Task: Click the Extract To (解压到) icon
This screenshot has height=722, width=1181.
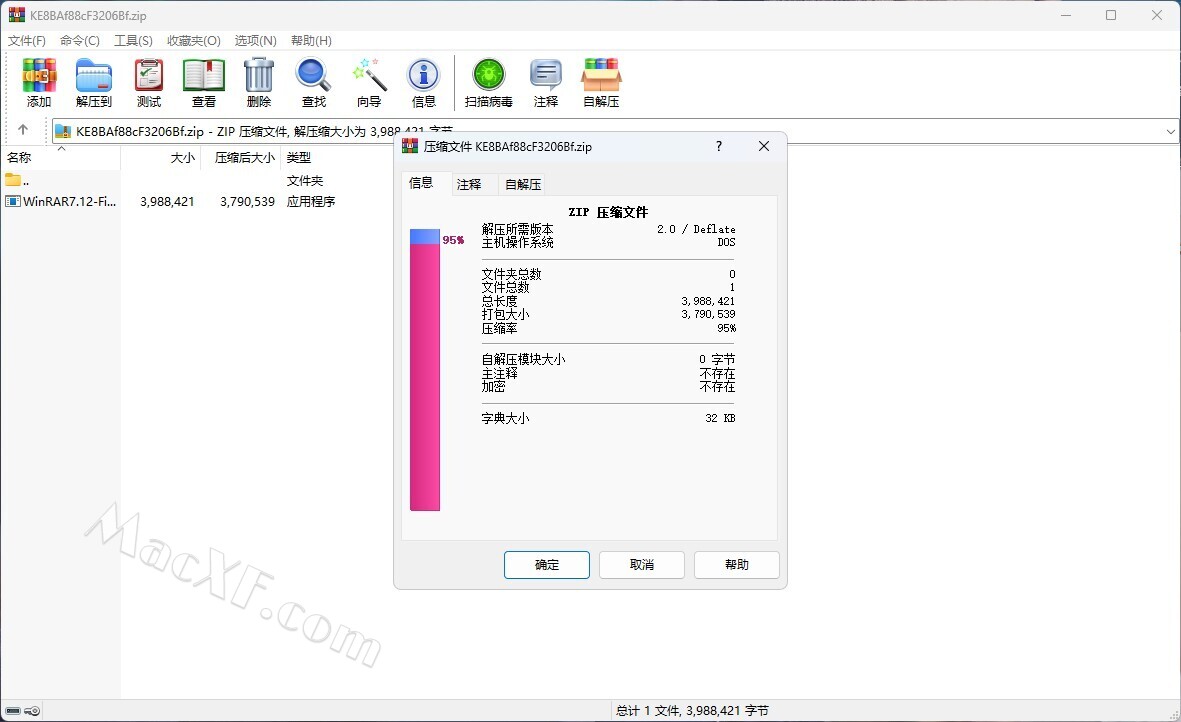Action: pyautogui.click(x=93, y=75)
